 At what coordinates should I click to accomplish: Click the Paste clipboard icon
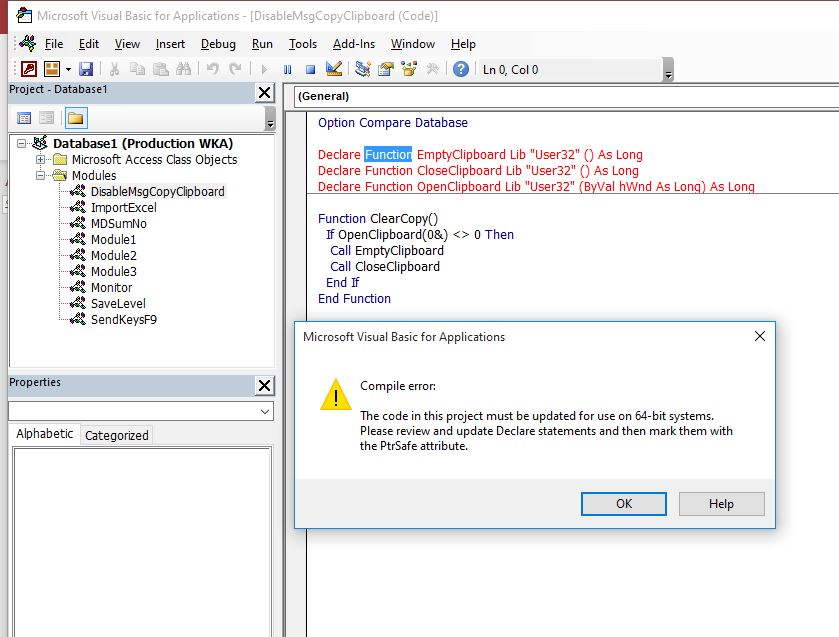point(161,69)
